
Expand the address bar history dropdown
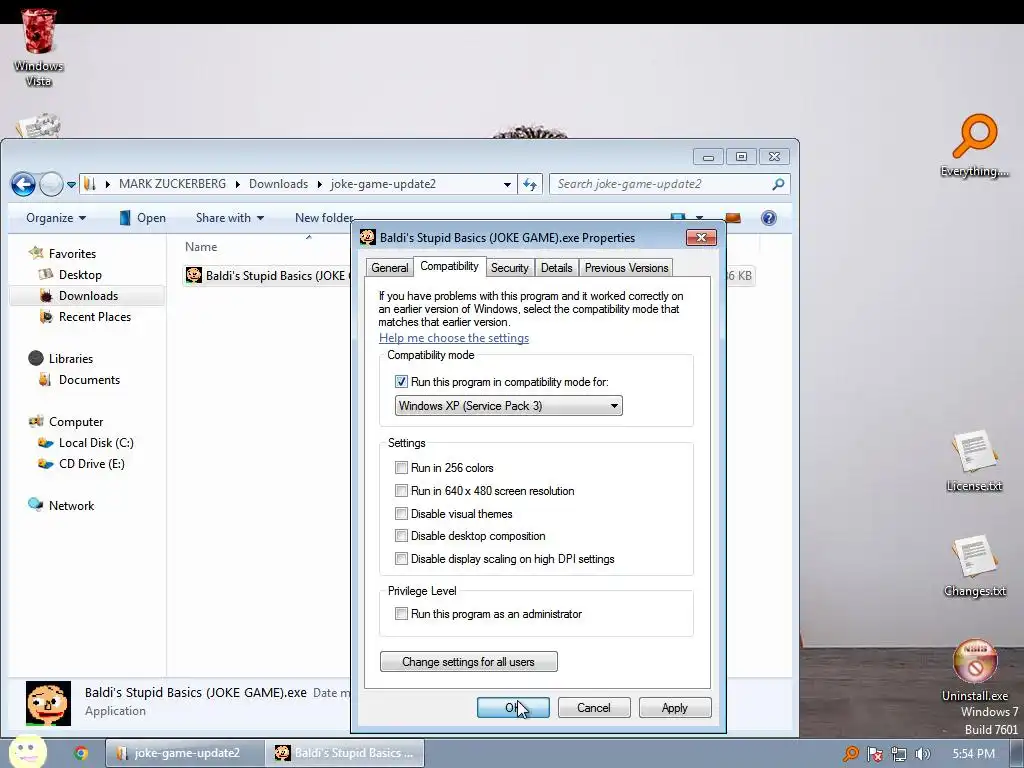pyautogui.click(x=507, y=185)
